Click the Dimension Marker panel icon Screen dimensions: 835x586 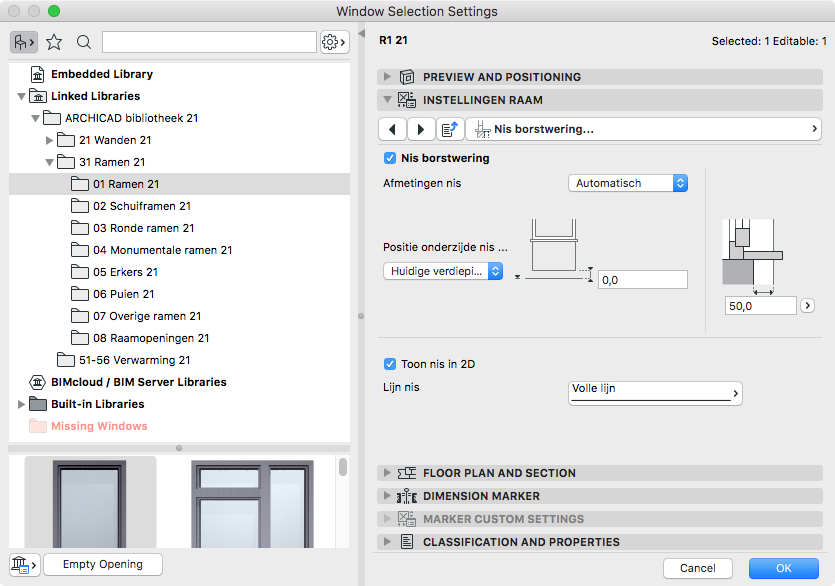(407, 496)
